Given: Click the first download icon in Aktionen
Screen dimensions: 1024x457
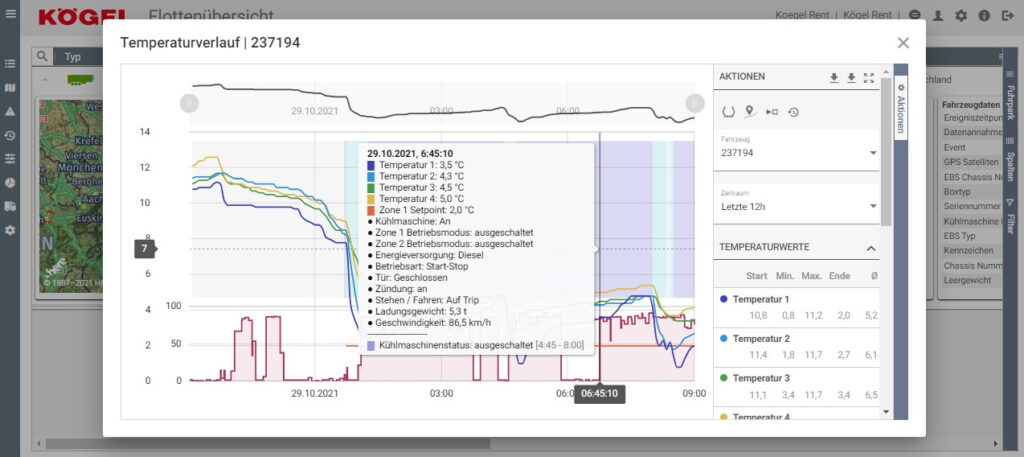Looking at the screenshot, I should [834, 78].
